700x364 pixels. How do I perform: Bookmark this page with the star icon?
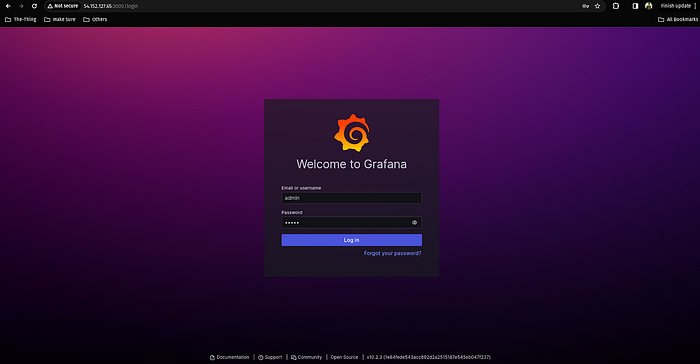pos(597,6)
